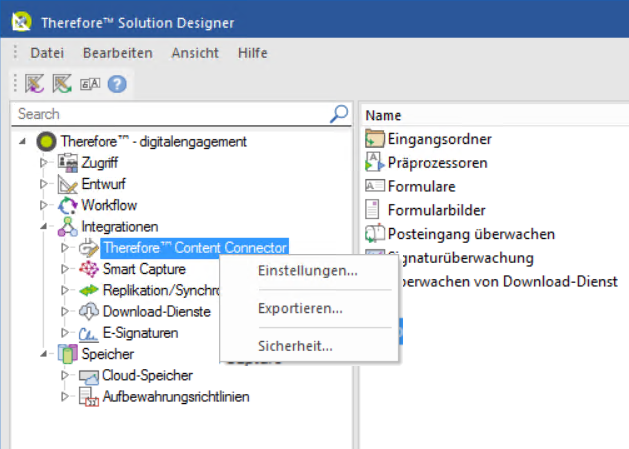This screenshot has height=449, width=629.
Task: Select the Entwurf tree item
Action: 103,184
